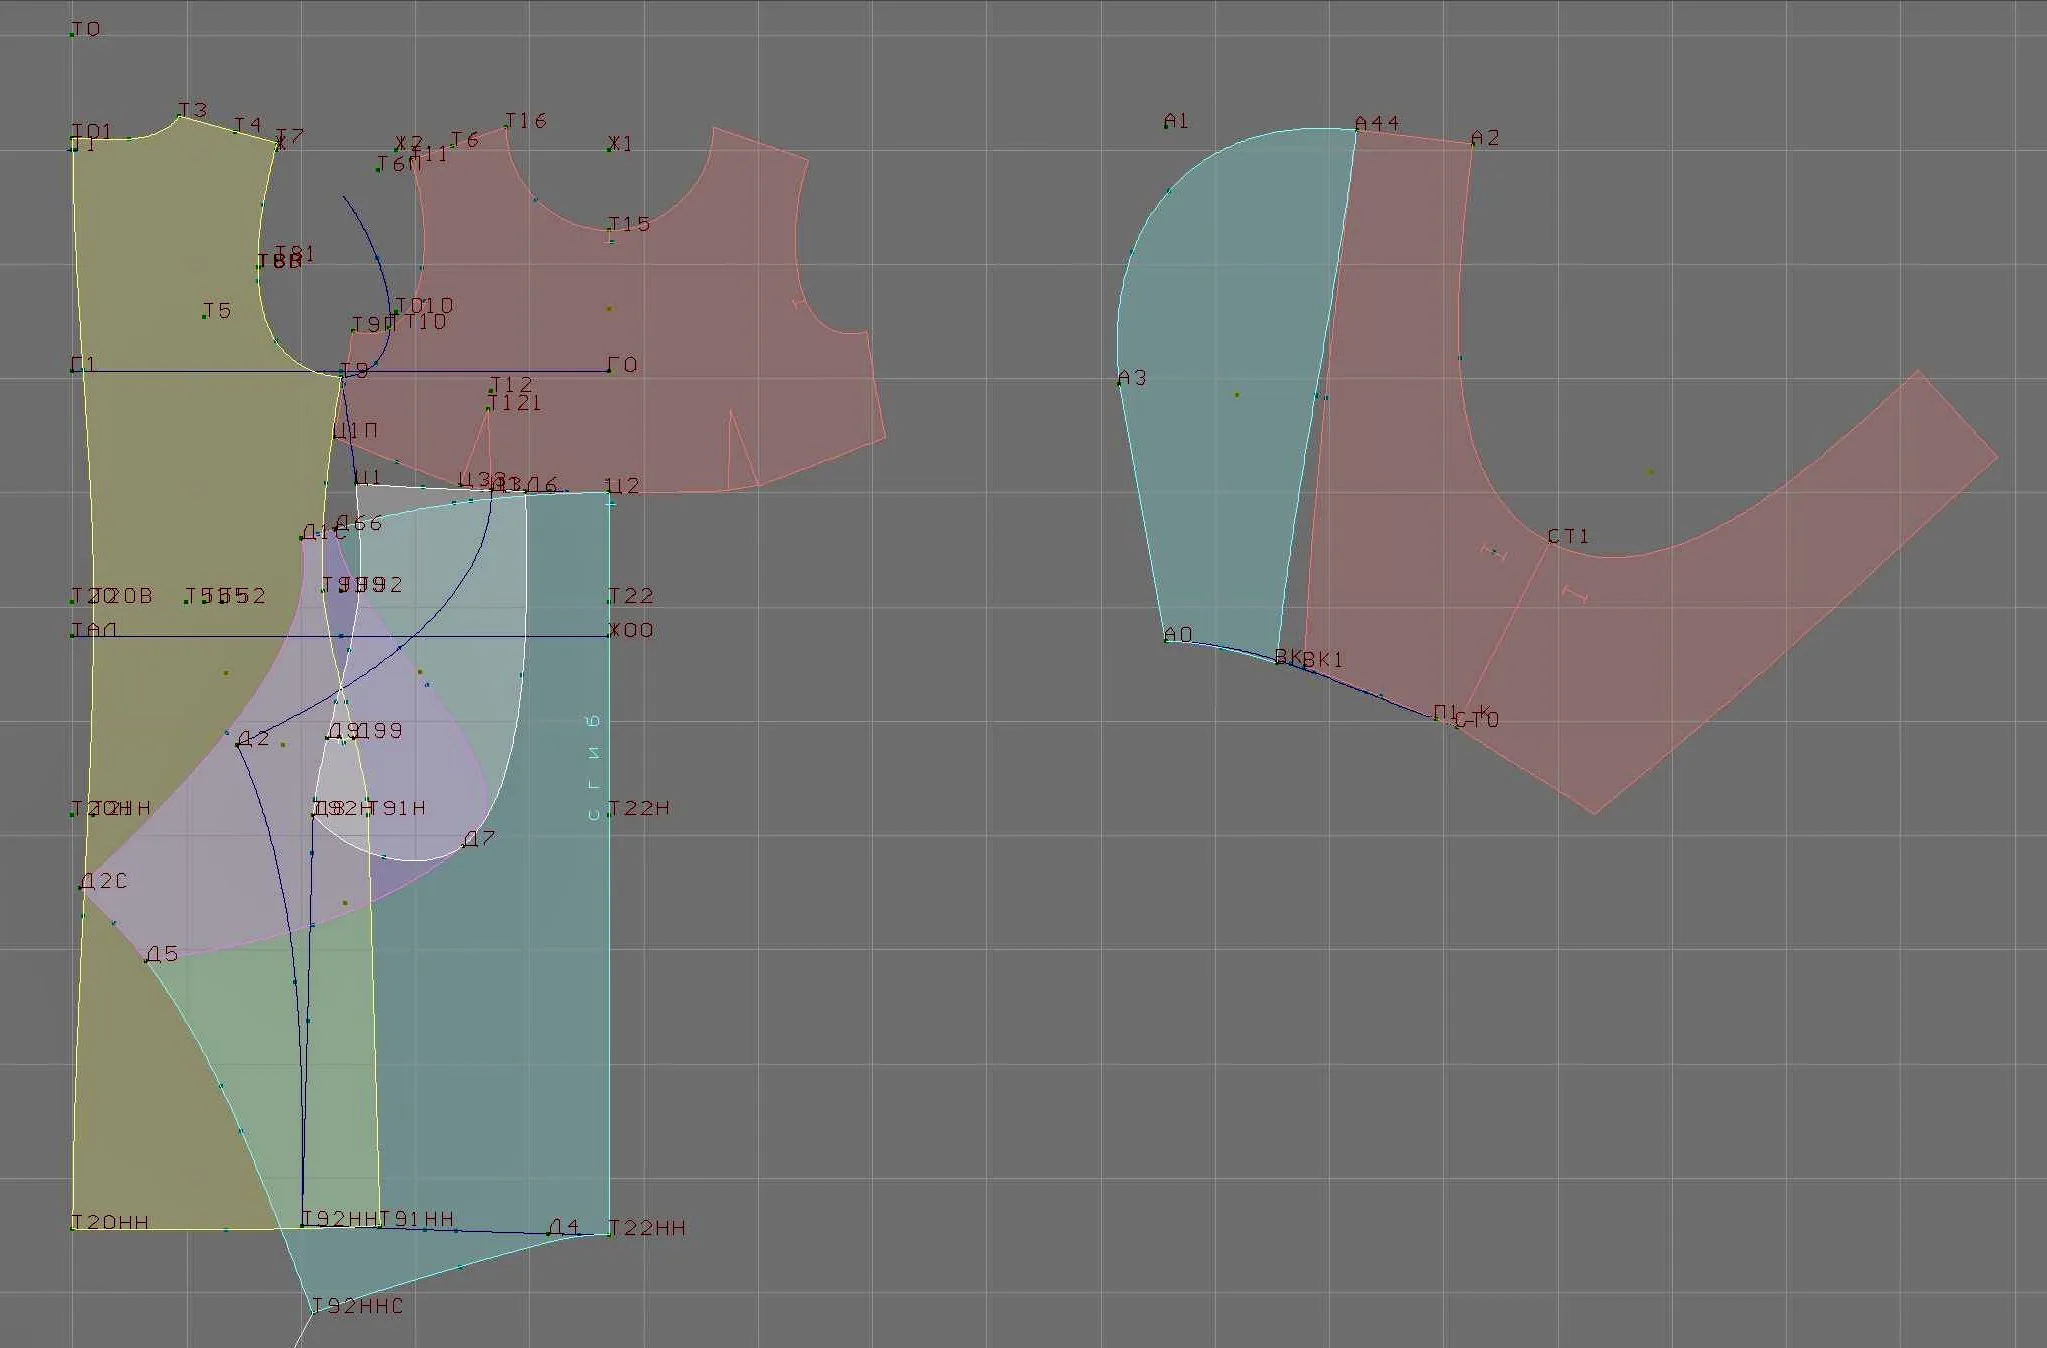Click point Ц2 above the teal panel
This screenshot has height=1348, width=2047.
point(609,492)
